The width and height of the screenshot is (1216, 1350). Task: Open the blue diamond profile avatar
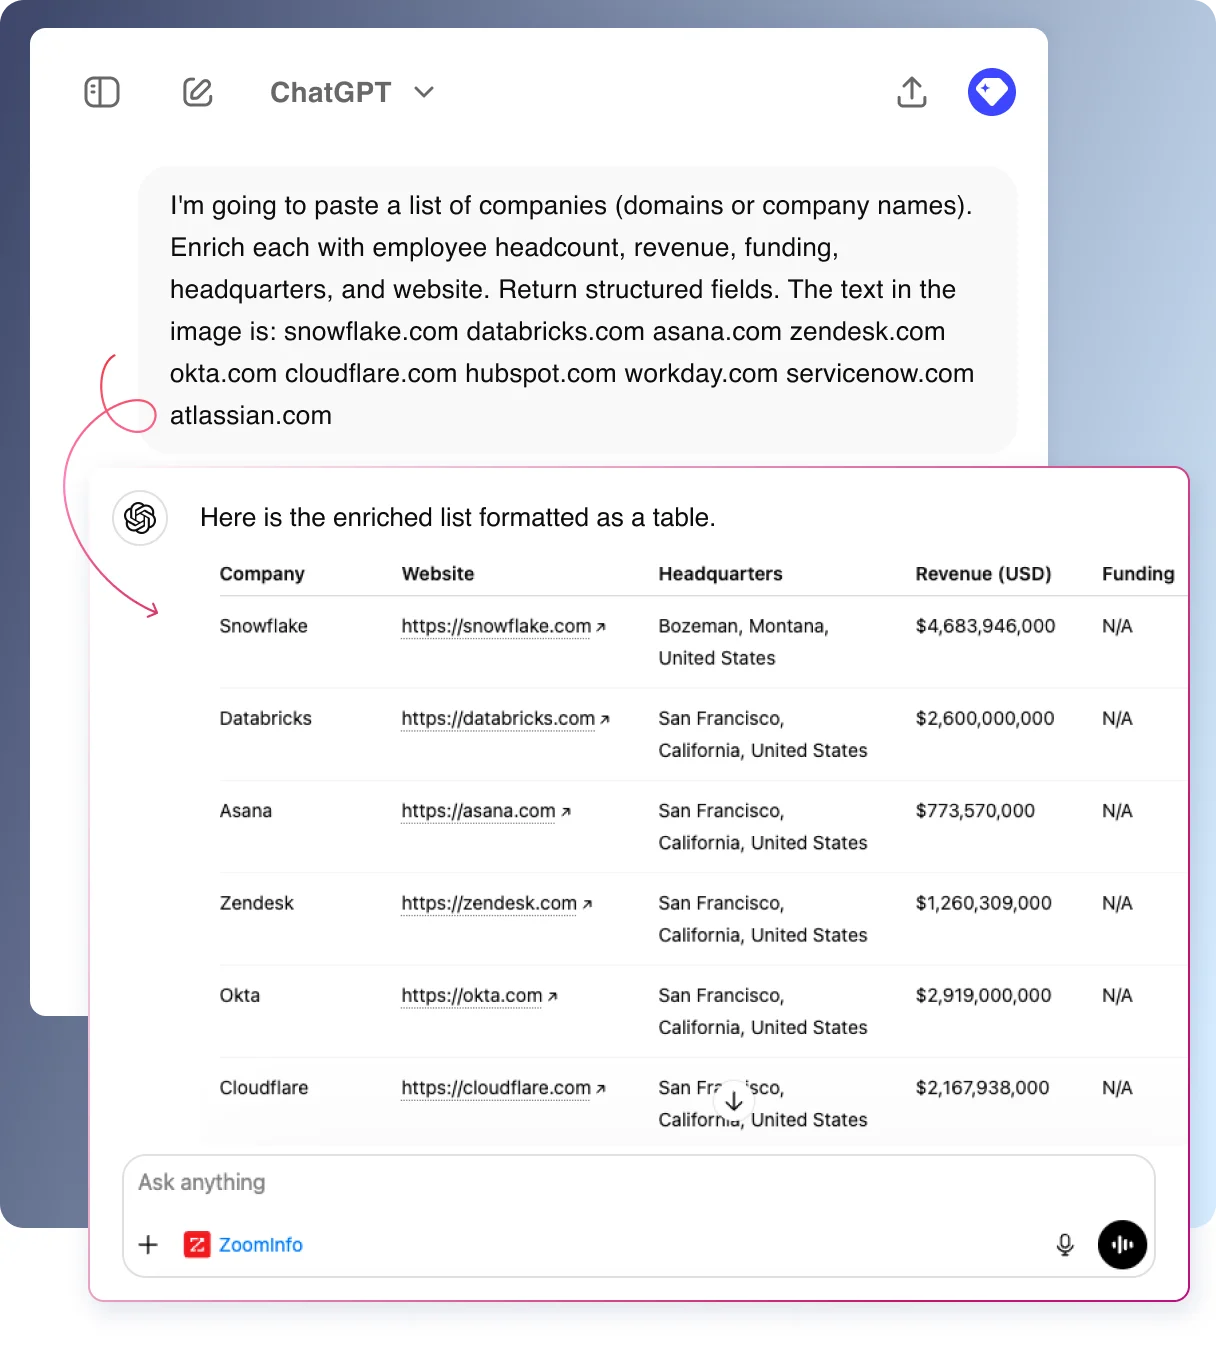[x=992, y=92]
